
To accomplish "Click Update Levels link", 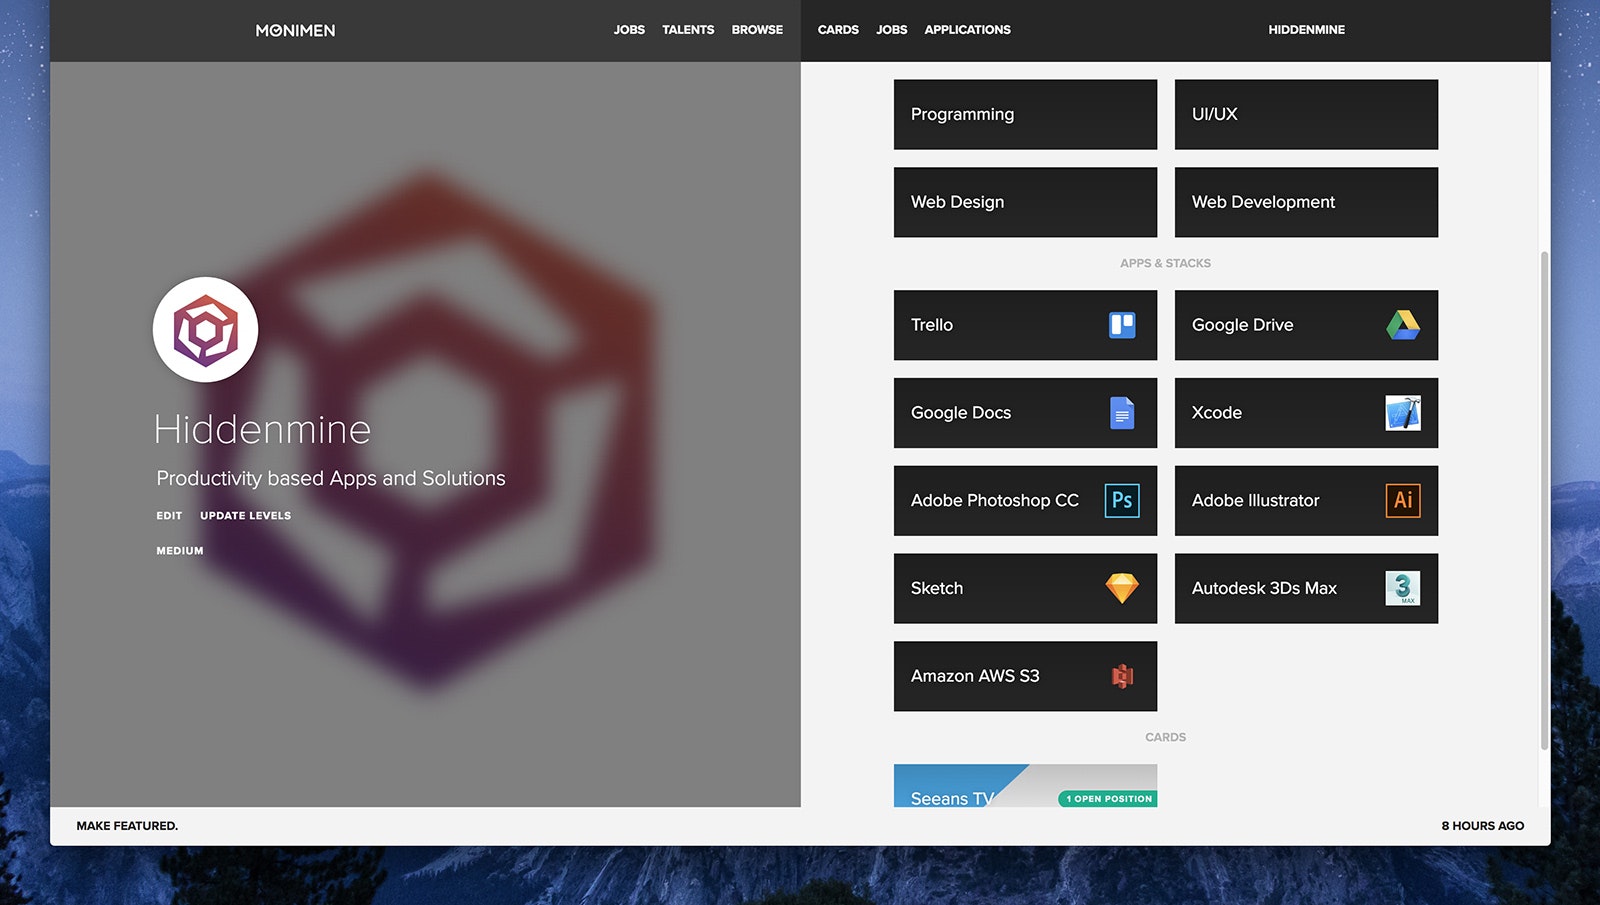I will click(245, 516).
